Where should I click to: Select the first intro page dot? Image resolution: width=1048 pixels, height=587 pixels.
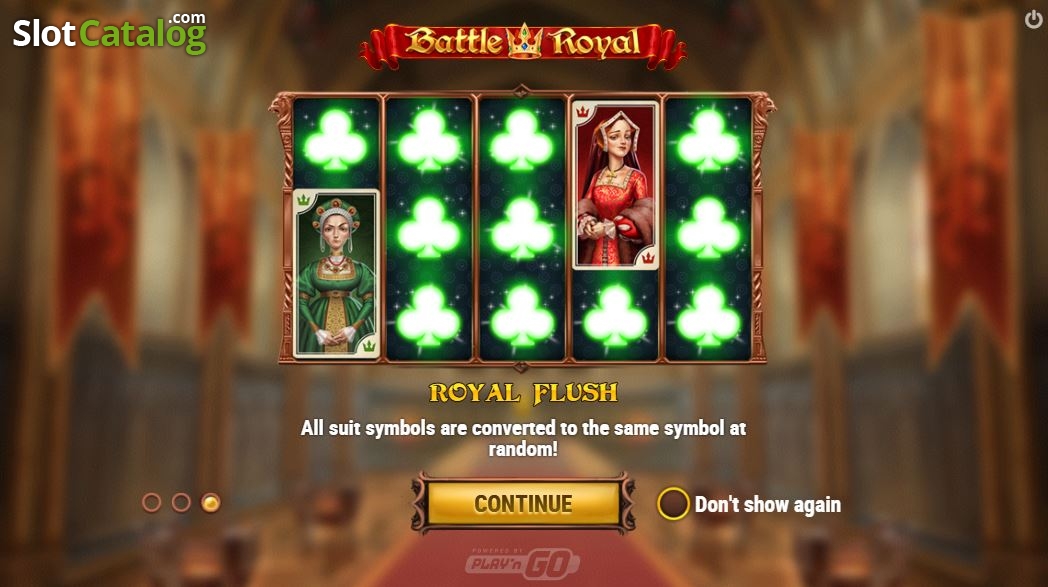coord(152,503)
